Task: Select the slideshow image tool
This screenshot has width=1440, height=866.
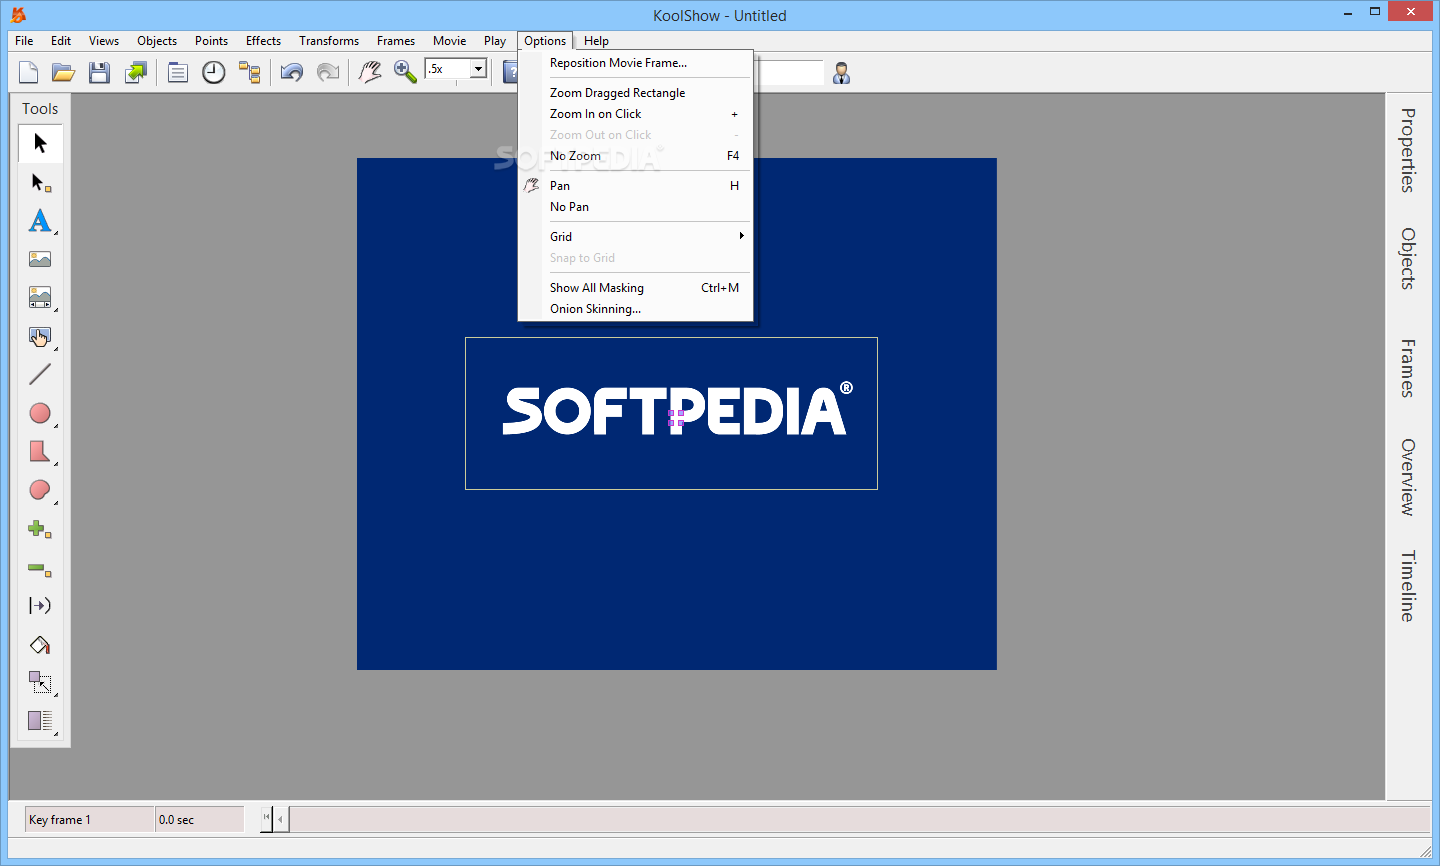Action: pos(40,298)
